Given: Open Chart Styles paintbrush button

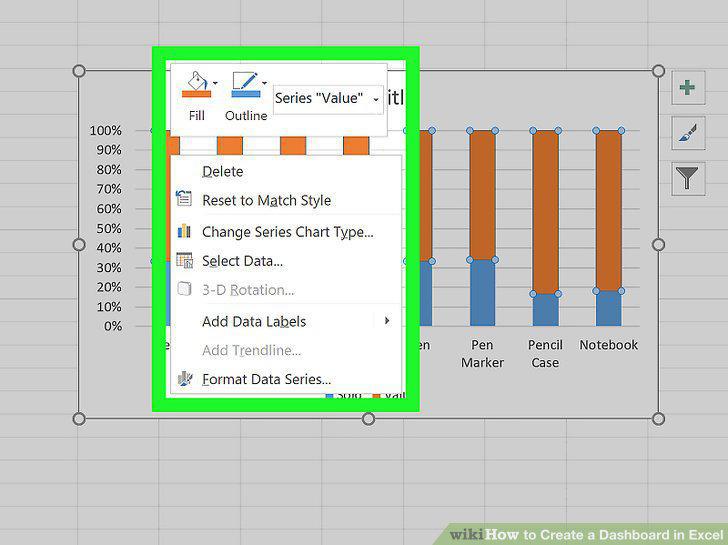Looking at the screenshot, I should click(x=688, y=133).
